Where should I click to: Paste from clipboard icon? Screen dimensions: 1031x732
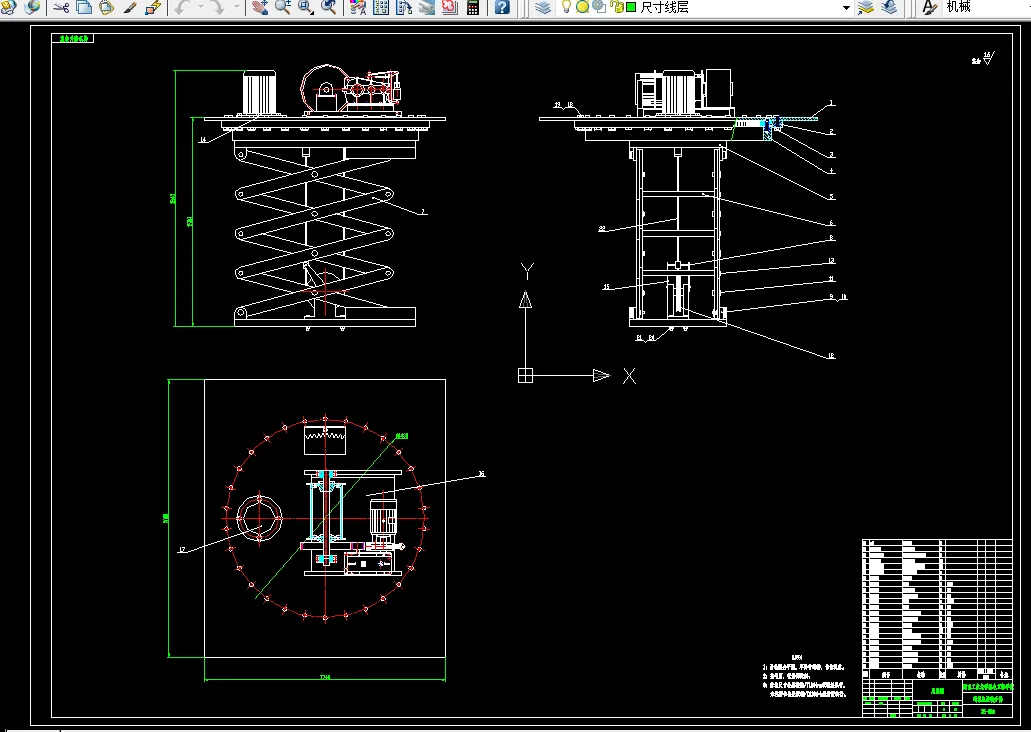point(107,7)
